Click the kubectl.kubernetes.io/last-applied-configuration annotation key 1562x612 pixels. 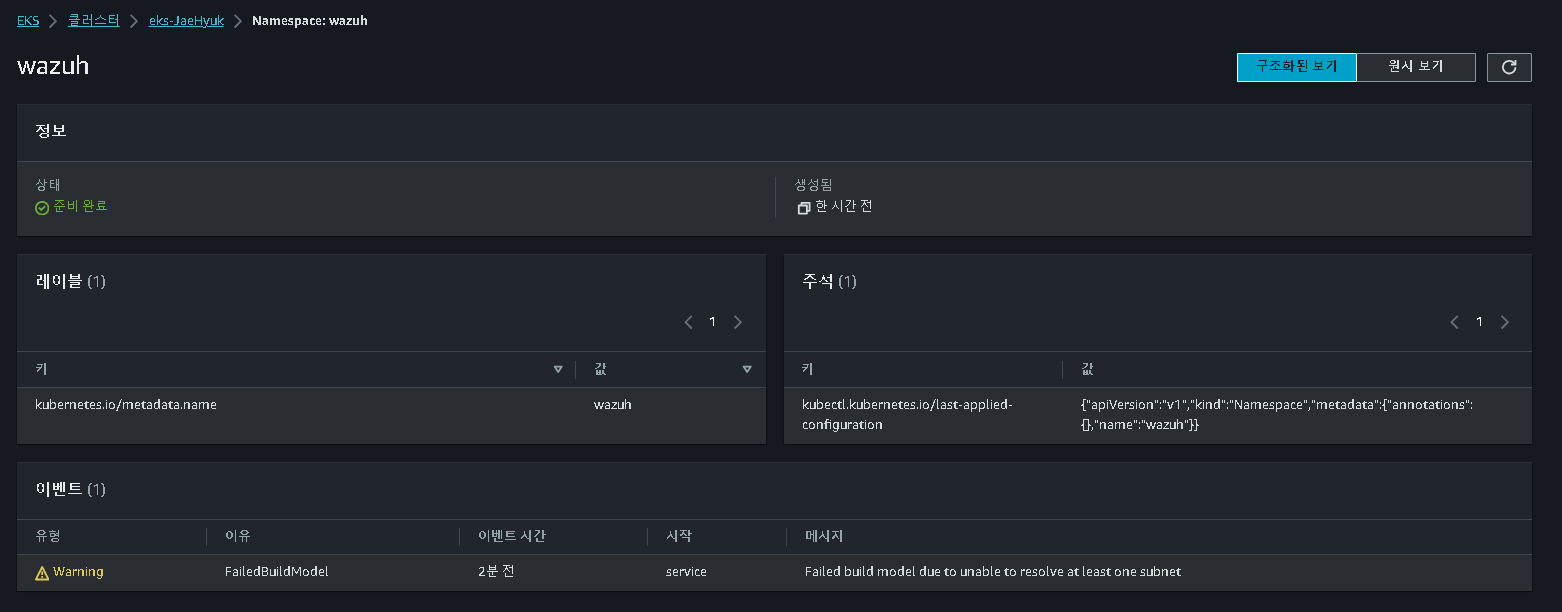click(907, 415)
